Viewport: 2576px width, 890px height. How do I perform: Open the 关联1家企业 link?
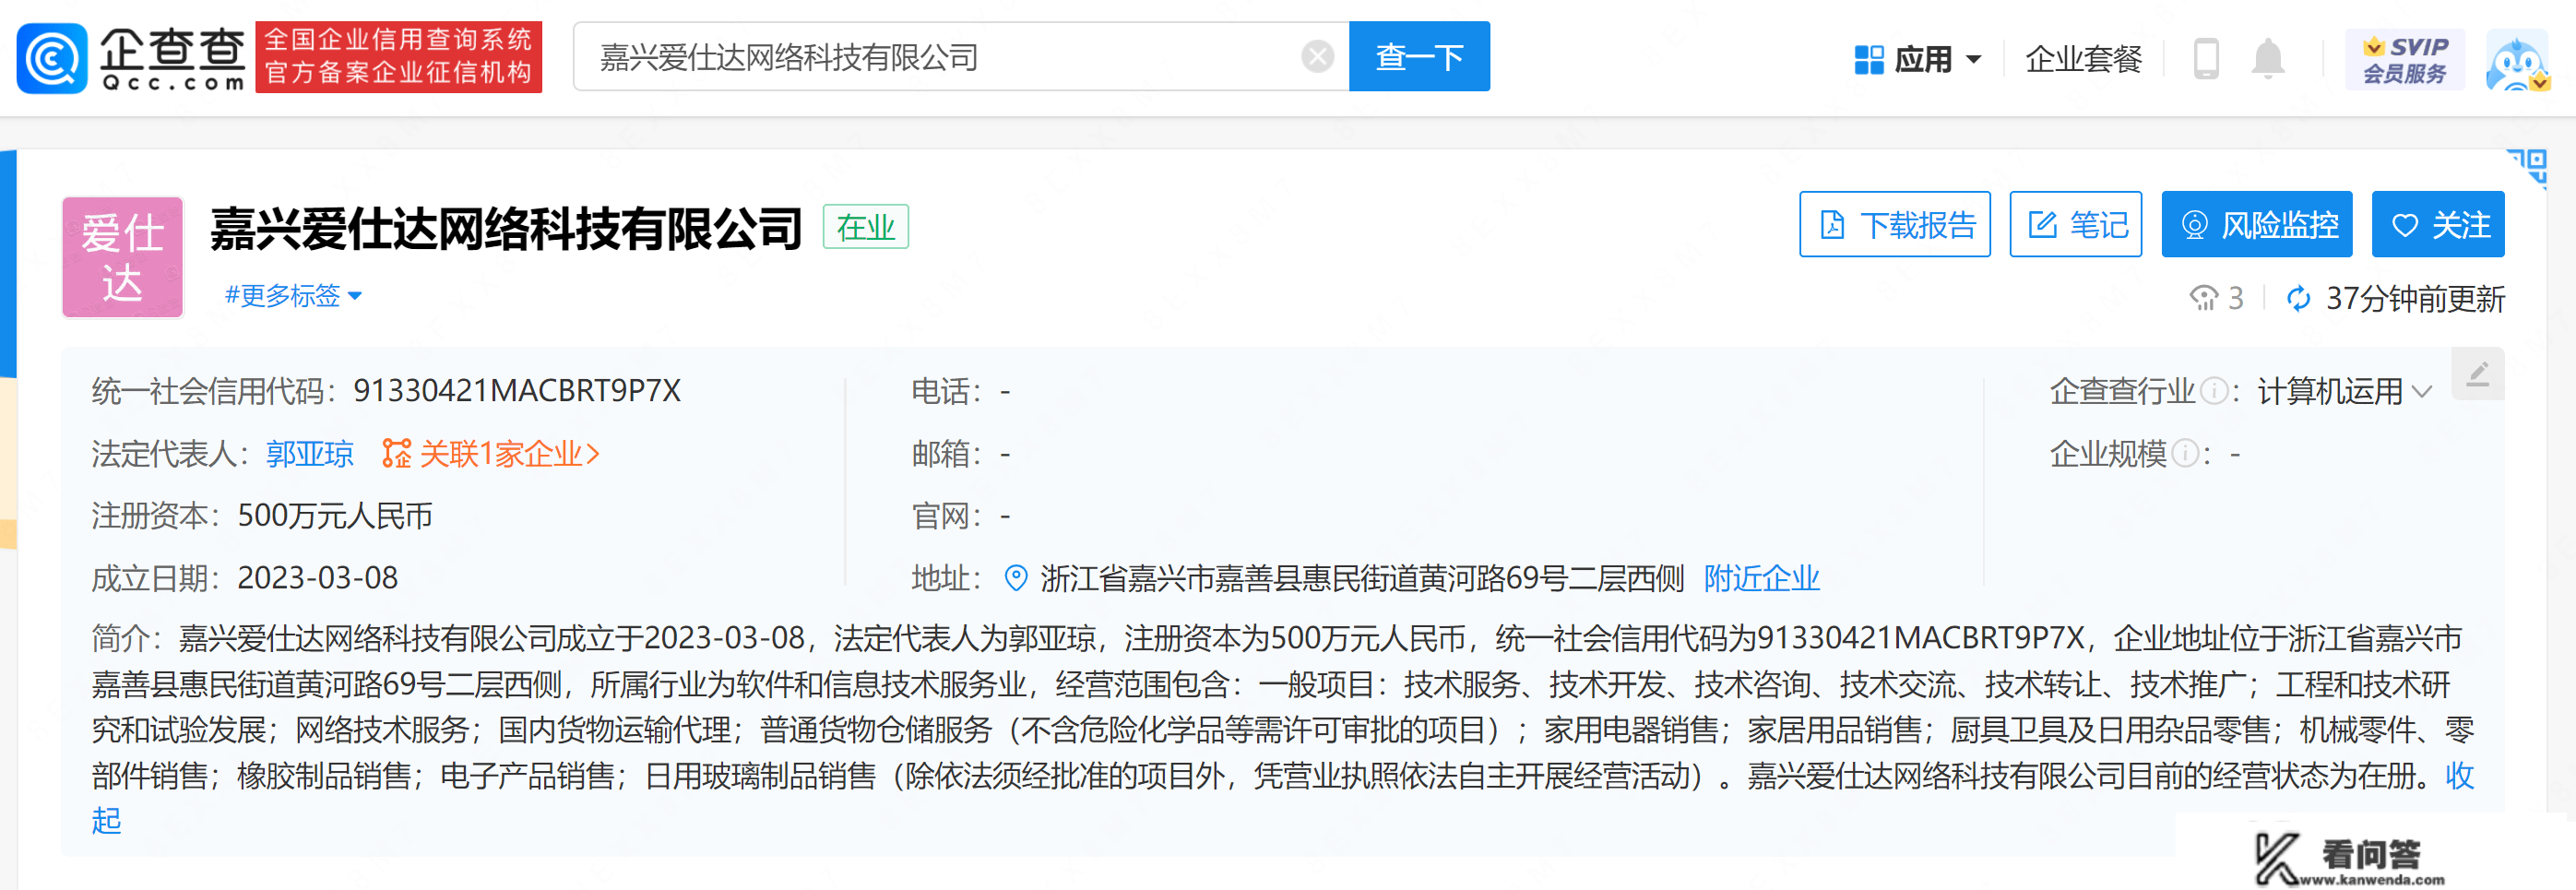[x=509, y=454]
